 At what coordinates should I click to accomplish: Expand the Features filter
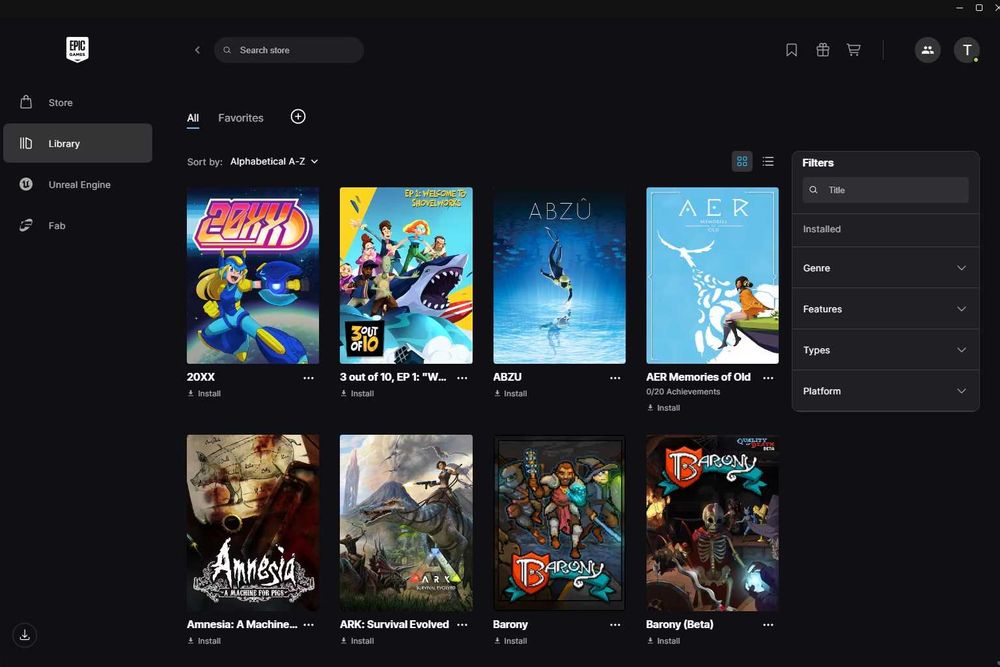coord(885,309)
